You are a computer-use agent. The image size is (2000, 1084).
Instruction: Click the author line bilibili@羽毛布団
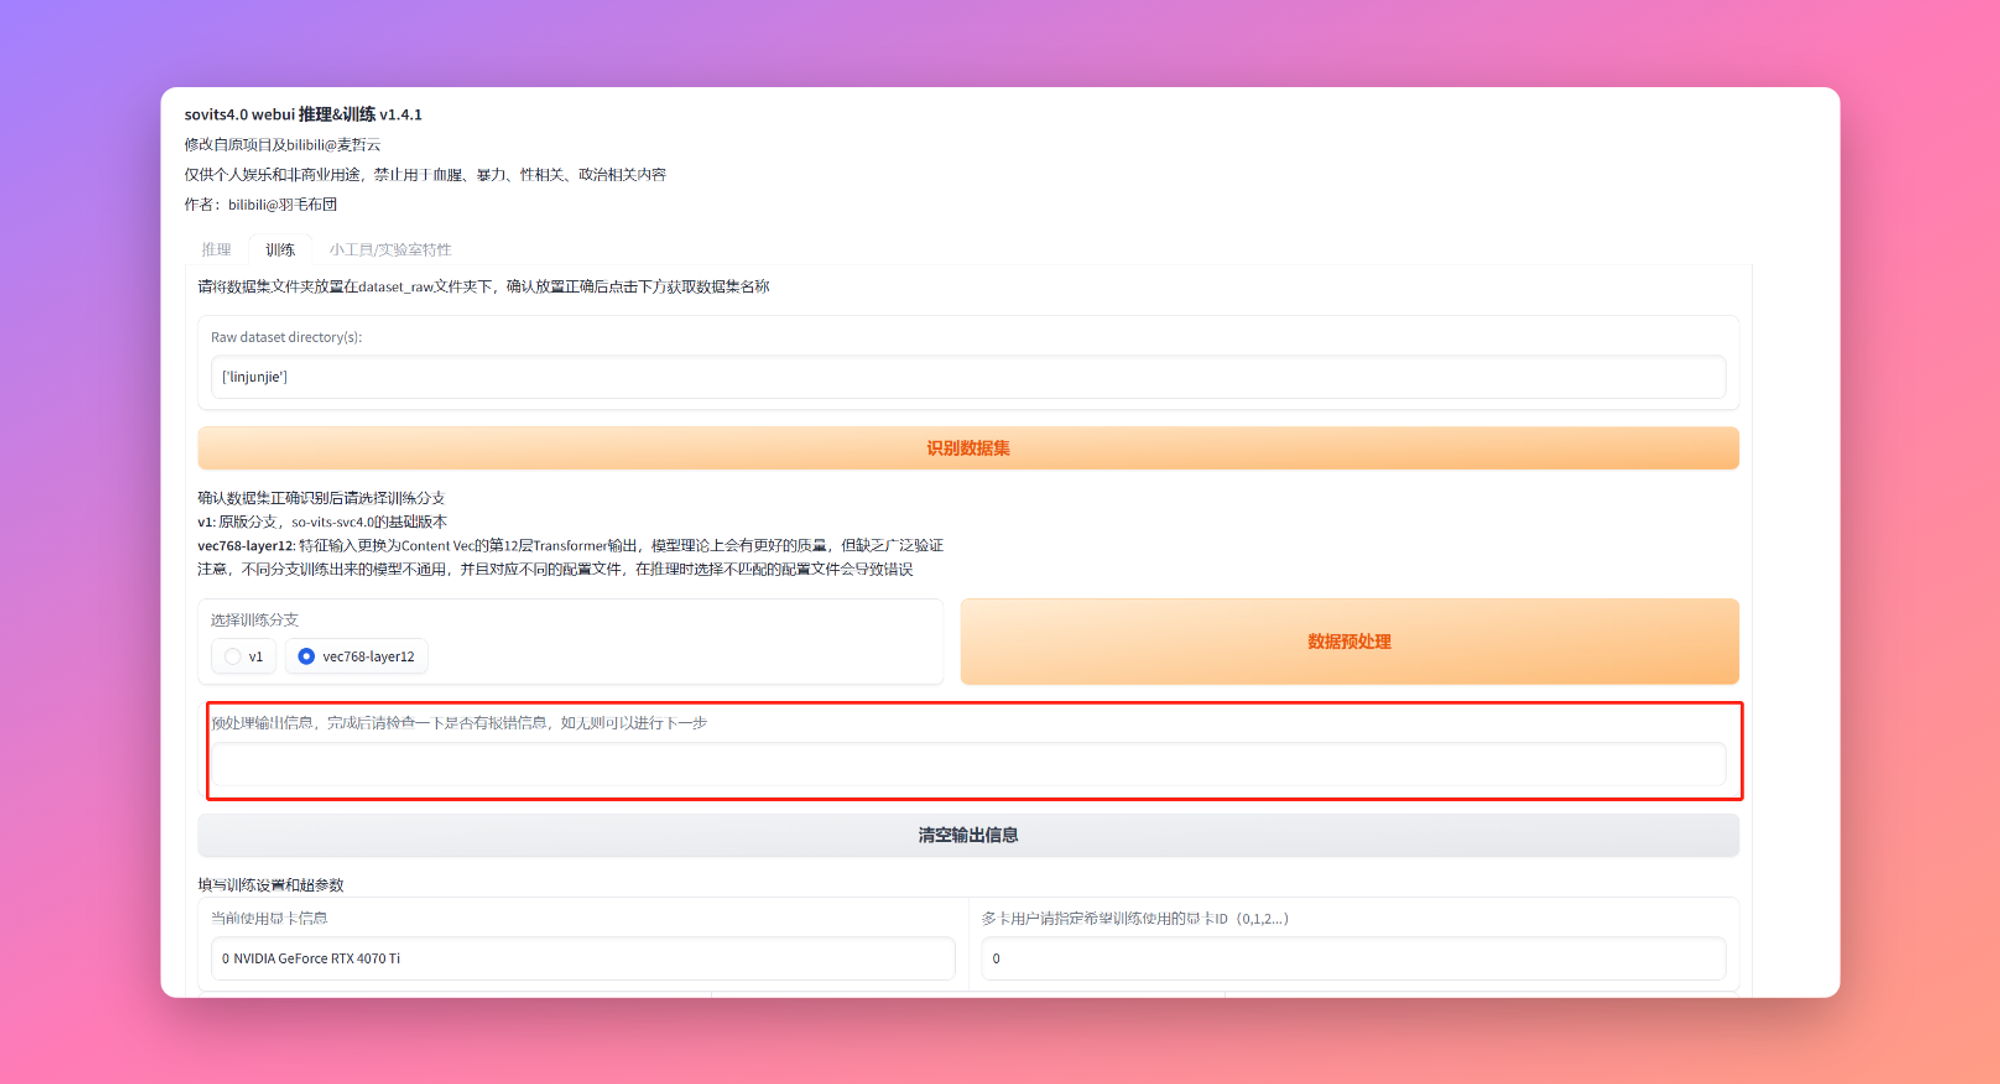pos(261,204)
